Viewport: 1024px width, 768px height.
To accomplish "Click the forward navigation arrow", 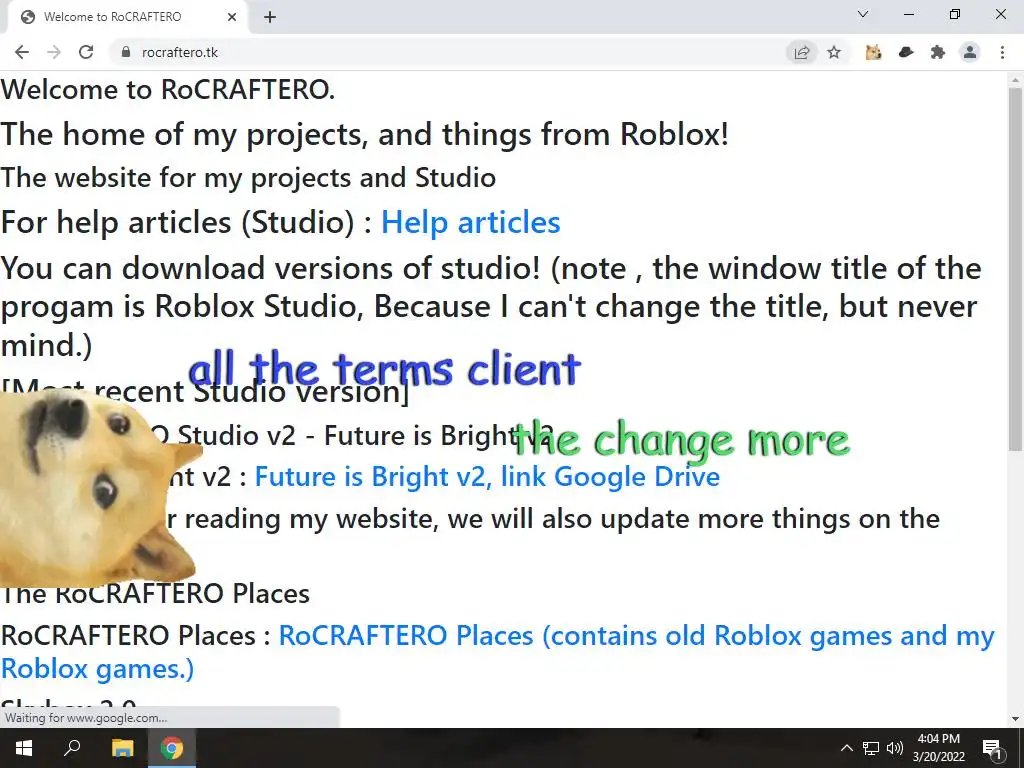I will tap(54, 52).
